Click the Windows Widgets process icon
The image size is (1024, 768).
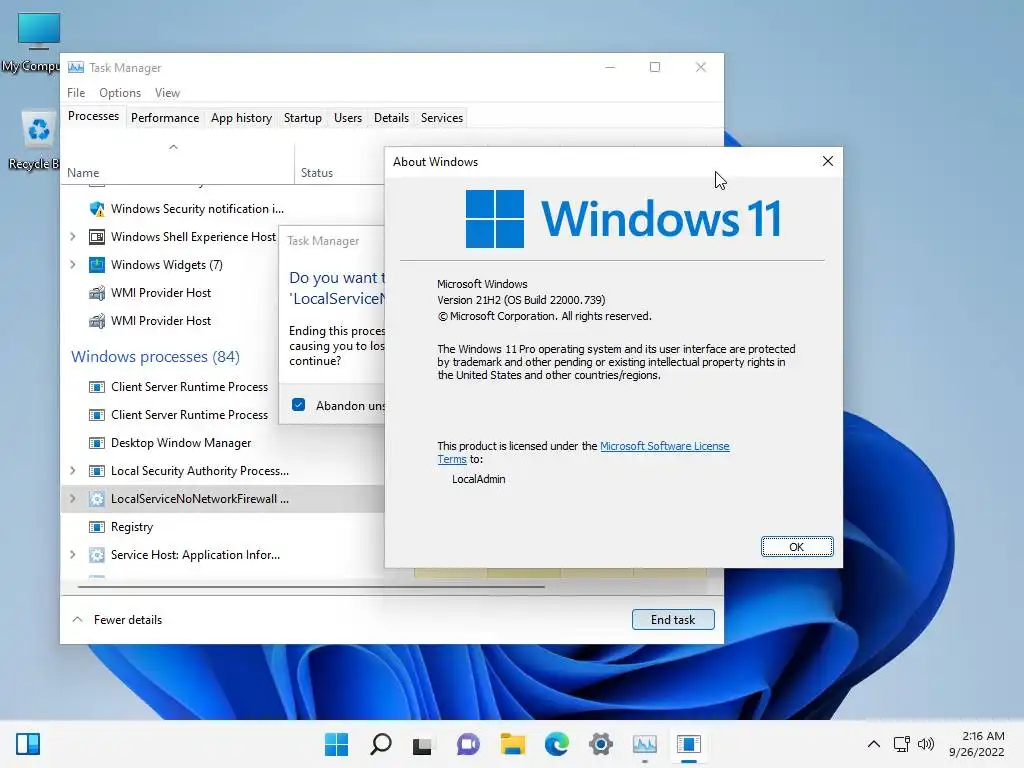point(97,265)
